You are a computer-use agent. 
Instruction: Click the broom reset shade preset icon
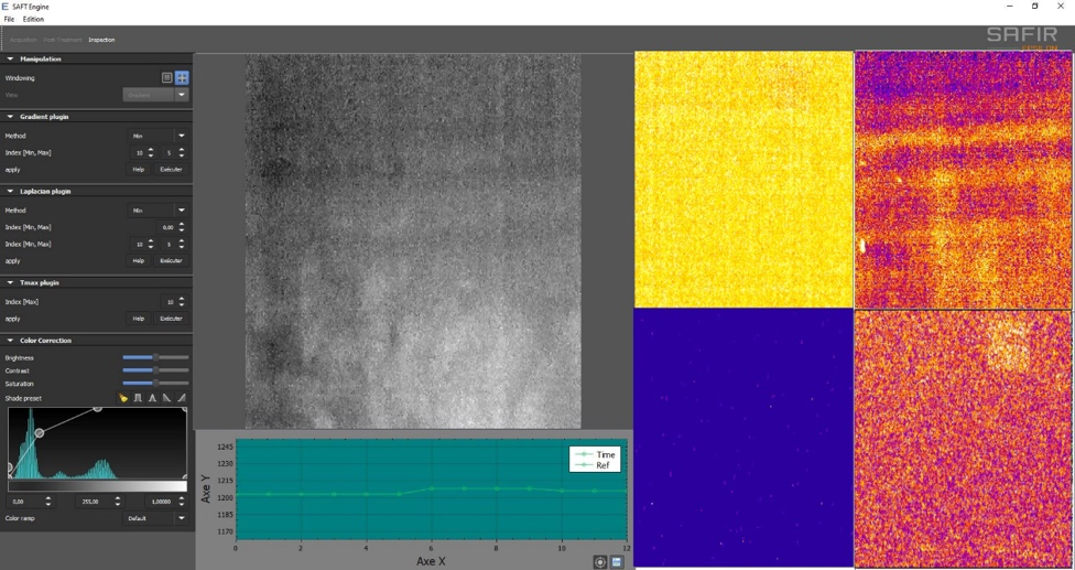[124, 398]
